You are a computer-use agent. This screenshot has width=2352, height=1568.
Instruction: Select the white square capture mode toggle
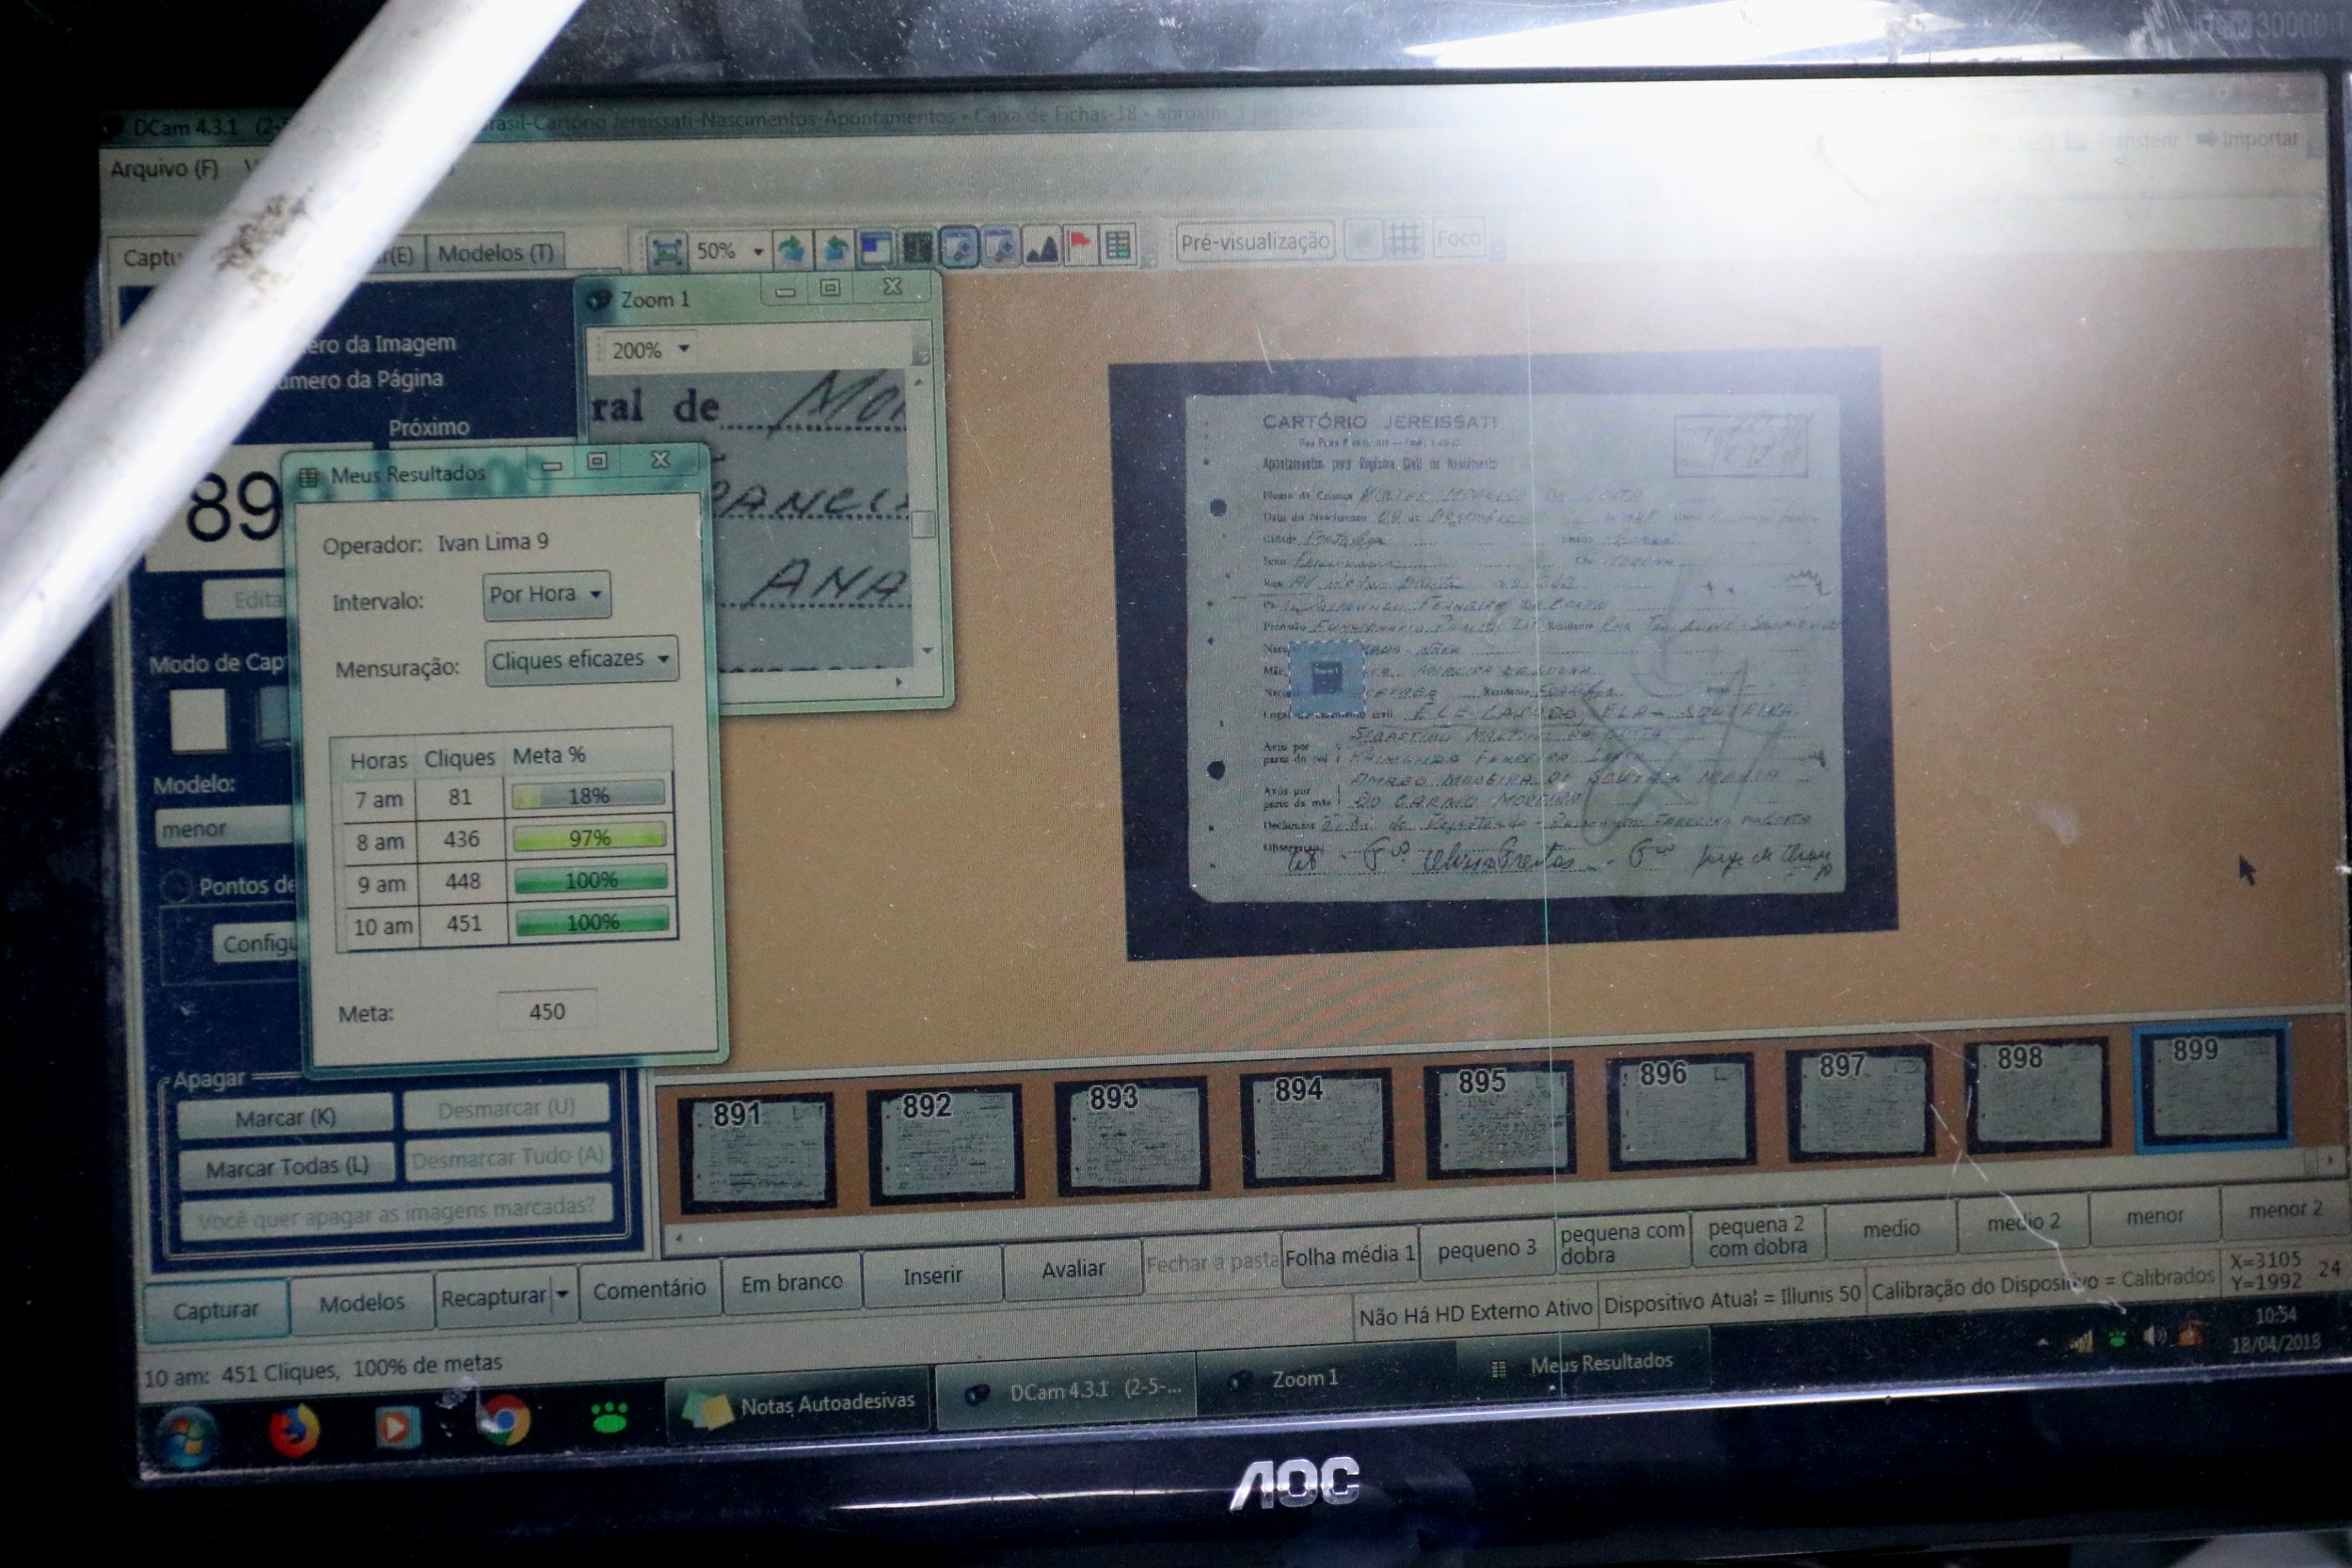(x=198, y=719)
